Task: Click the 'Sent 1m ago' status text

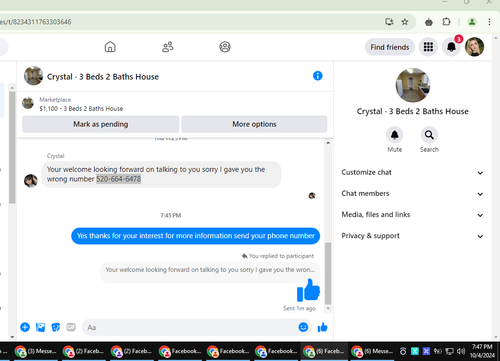Action: (299, 308)
